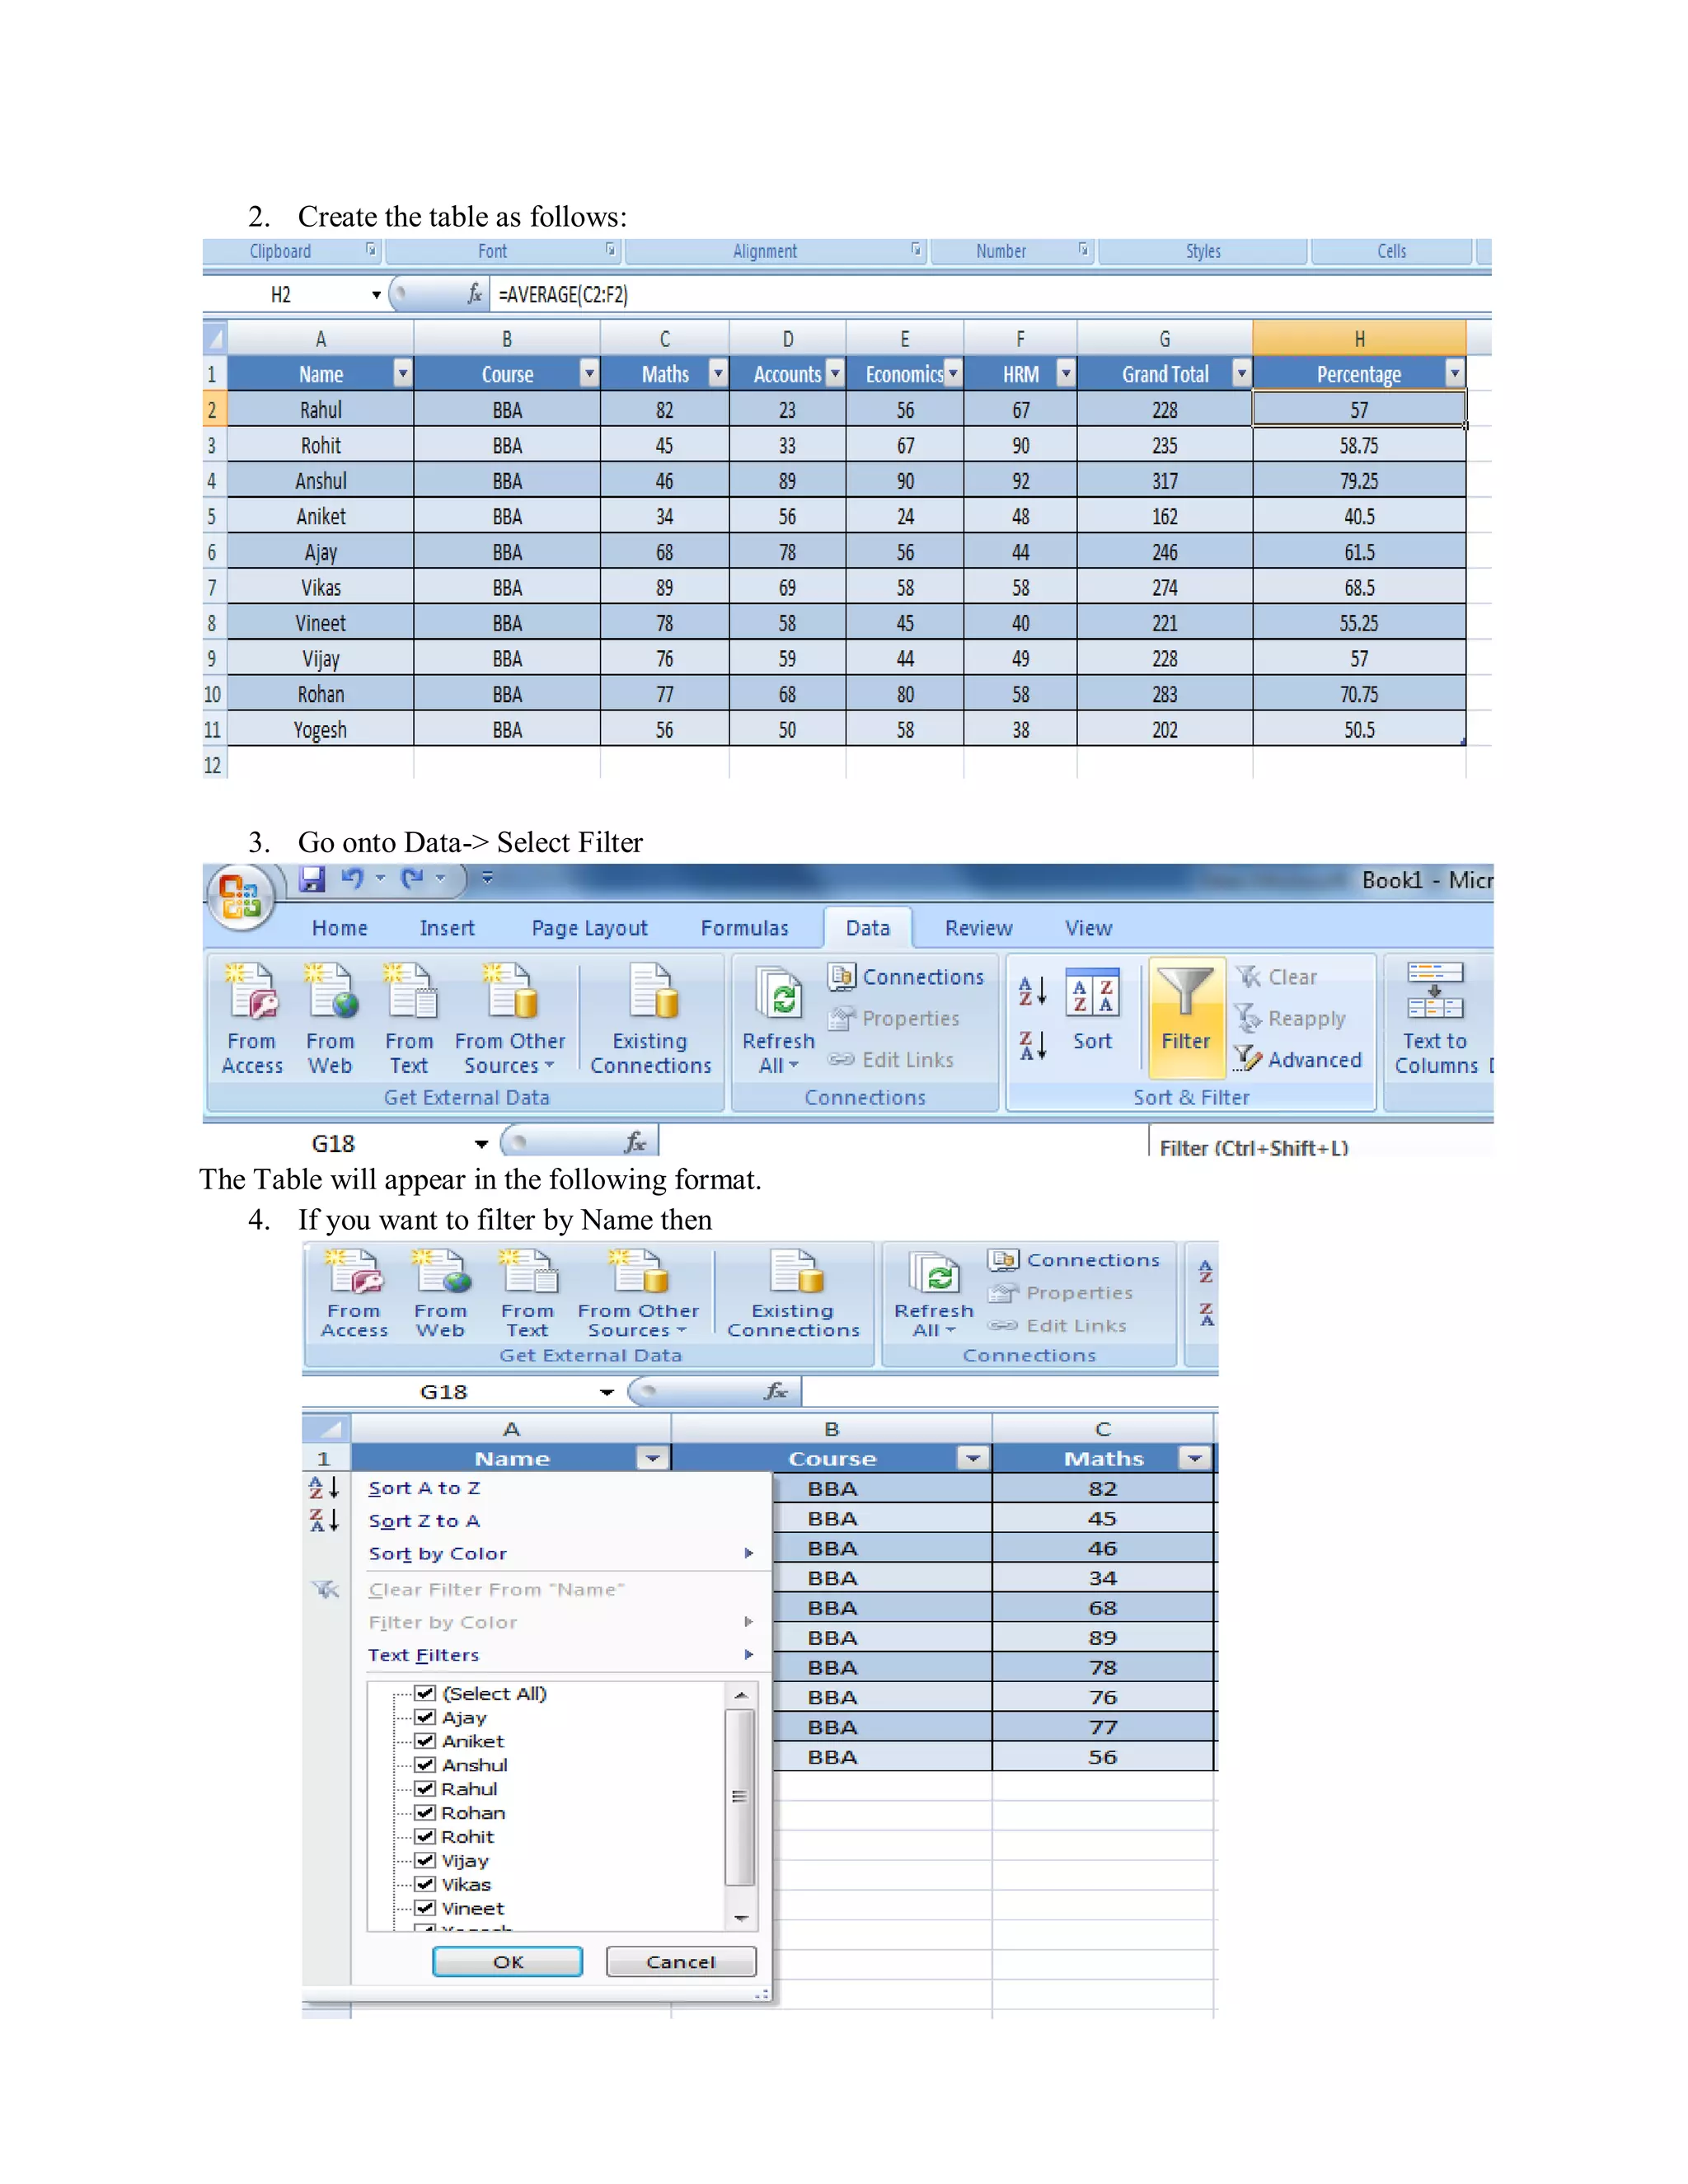Open Connections in the Data ribbon
The width and height of the screenshot is (1688, 2184).
906,977
